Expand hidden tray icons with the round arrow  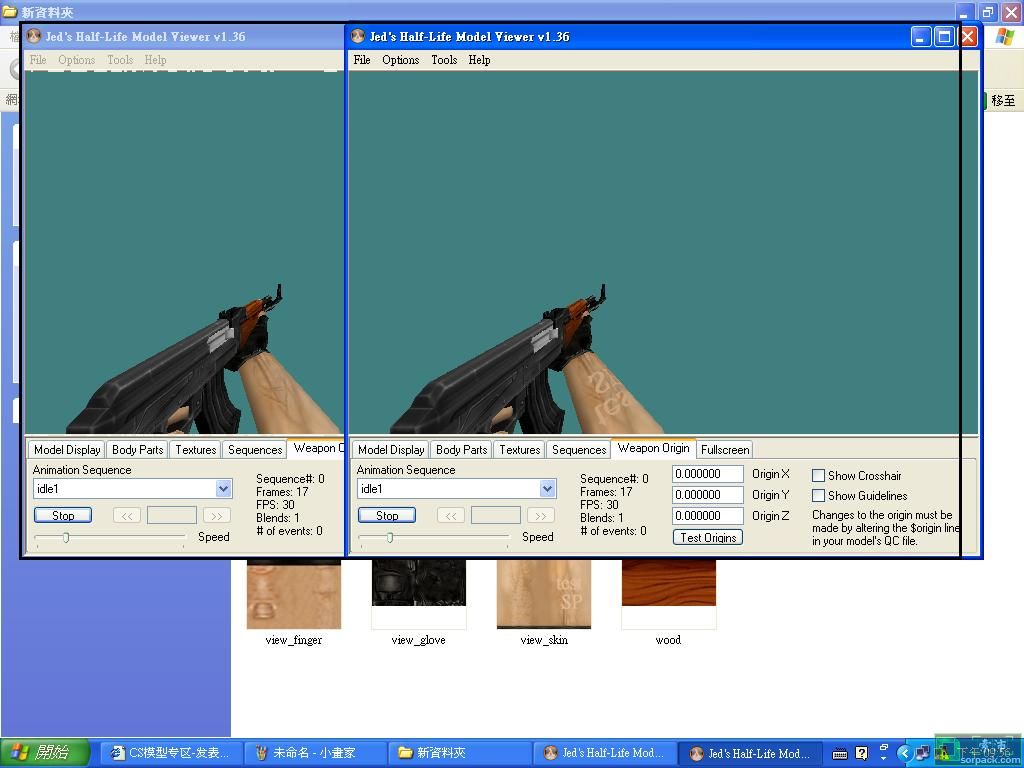click(904, 754)
